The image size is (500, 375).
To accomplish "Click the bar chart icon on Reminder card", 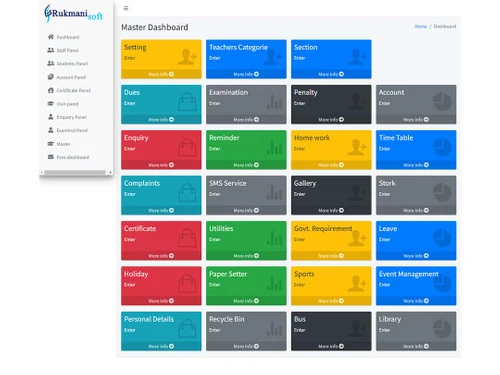I will coord(274,147).
